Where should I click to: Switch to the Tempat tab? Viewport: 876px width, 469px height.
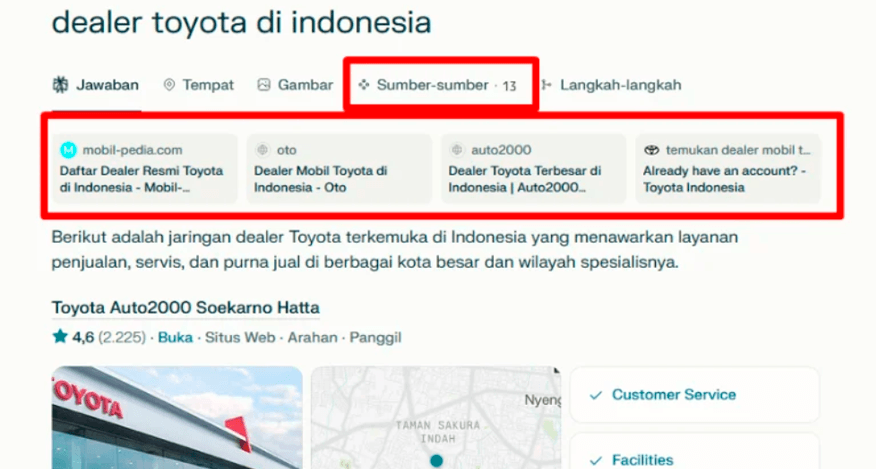point(198,85)
